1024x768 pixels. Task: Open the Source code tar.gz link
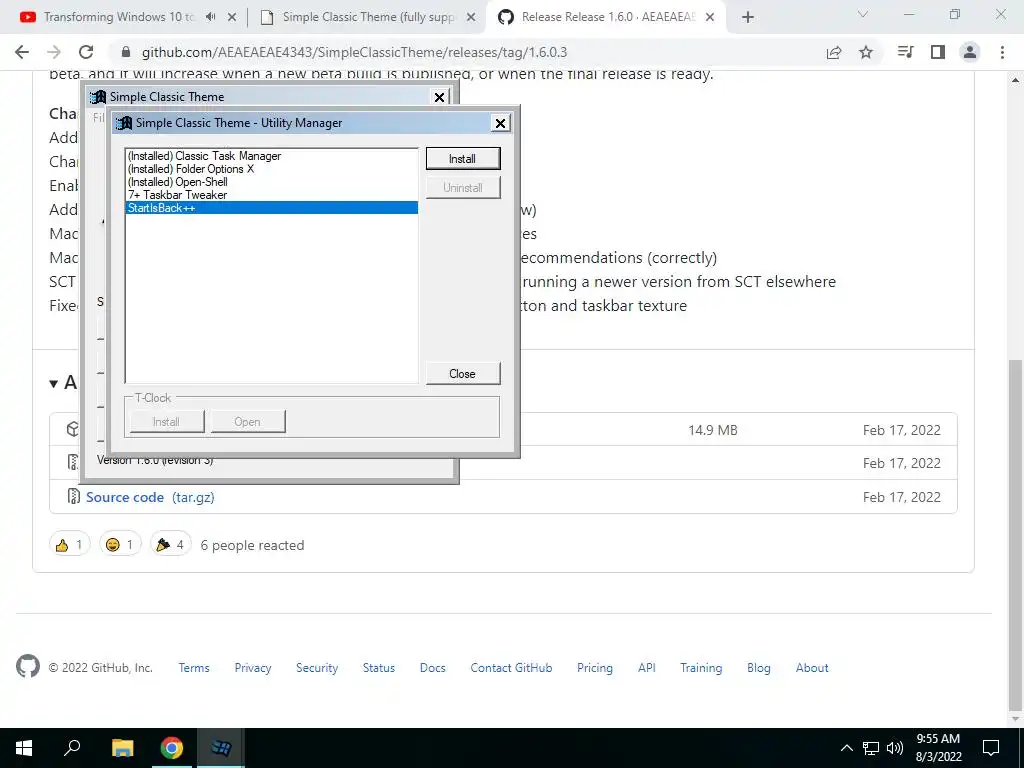click(x=150, y=497)
